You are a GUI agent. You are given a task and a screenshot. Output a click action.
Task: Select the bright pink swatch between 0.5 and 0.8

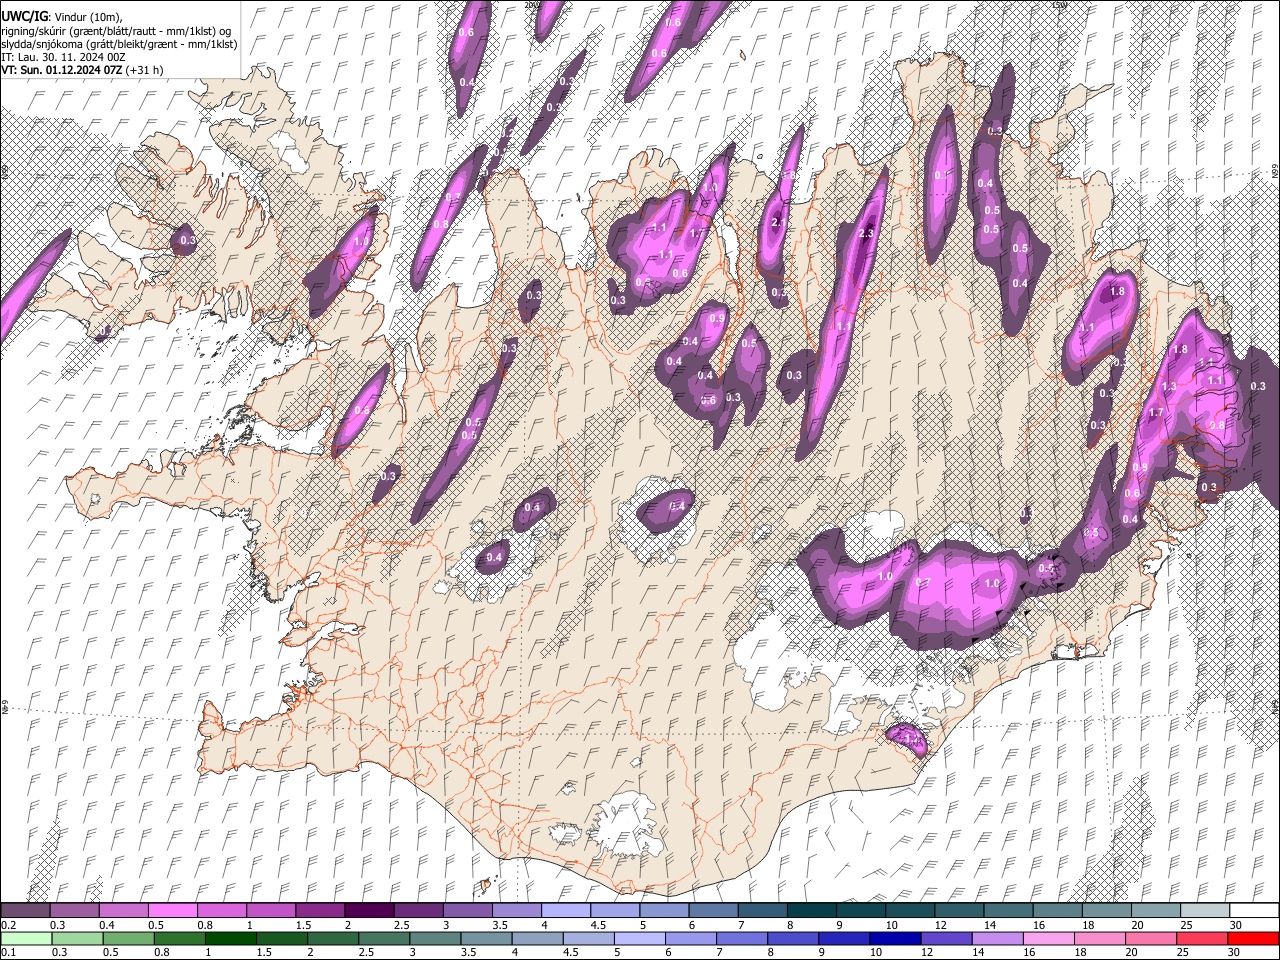(173, 910)
